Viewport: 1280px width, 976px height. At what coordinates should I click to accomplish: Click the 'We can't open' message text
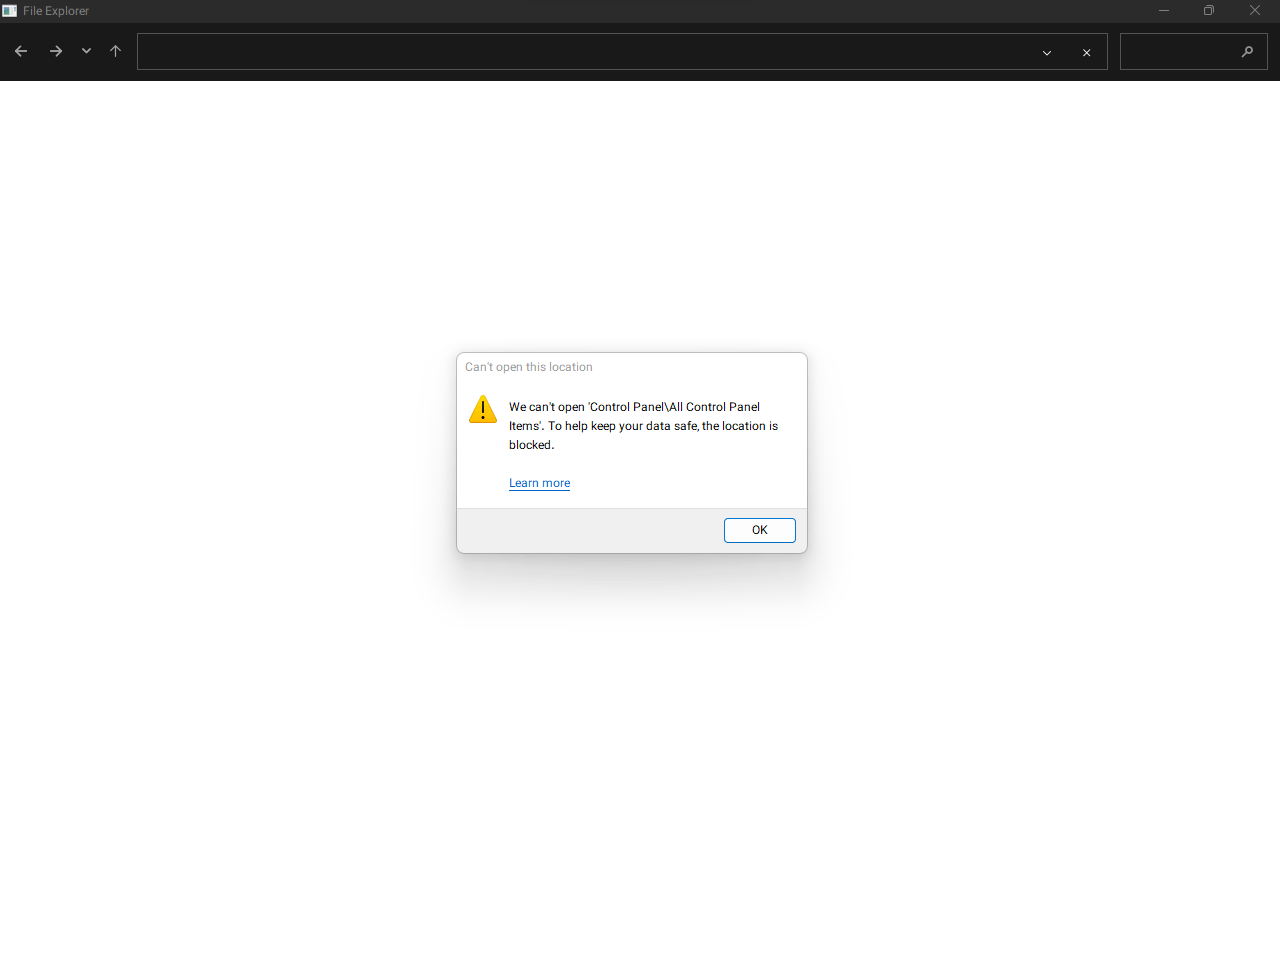[x=643, y=426]
